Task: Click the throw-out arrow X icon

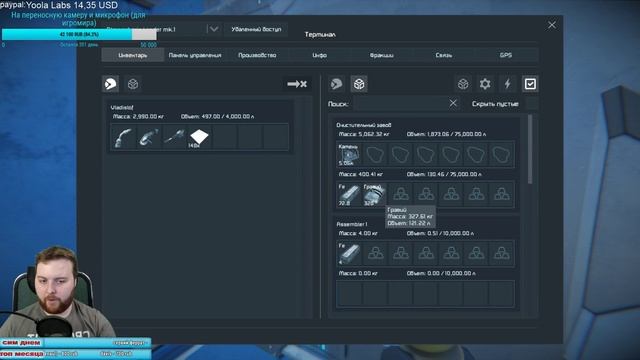Action: (x=297, y=84)
